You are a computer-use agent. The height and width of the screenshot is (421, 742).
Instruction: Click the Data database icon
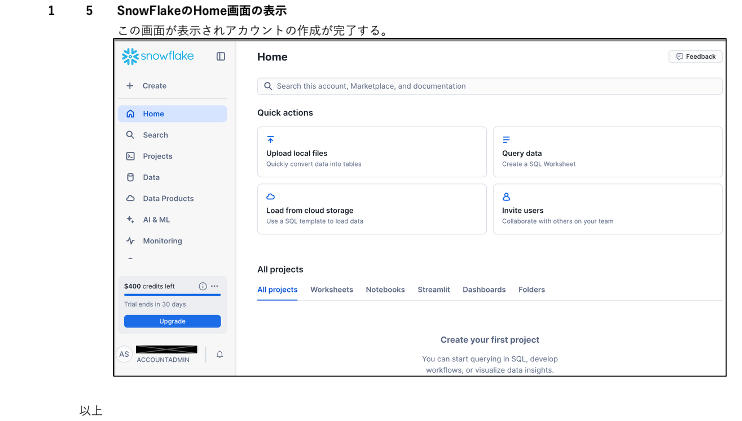(130, 177)
